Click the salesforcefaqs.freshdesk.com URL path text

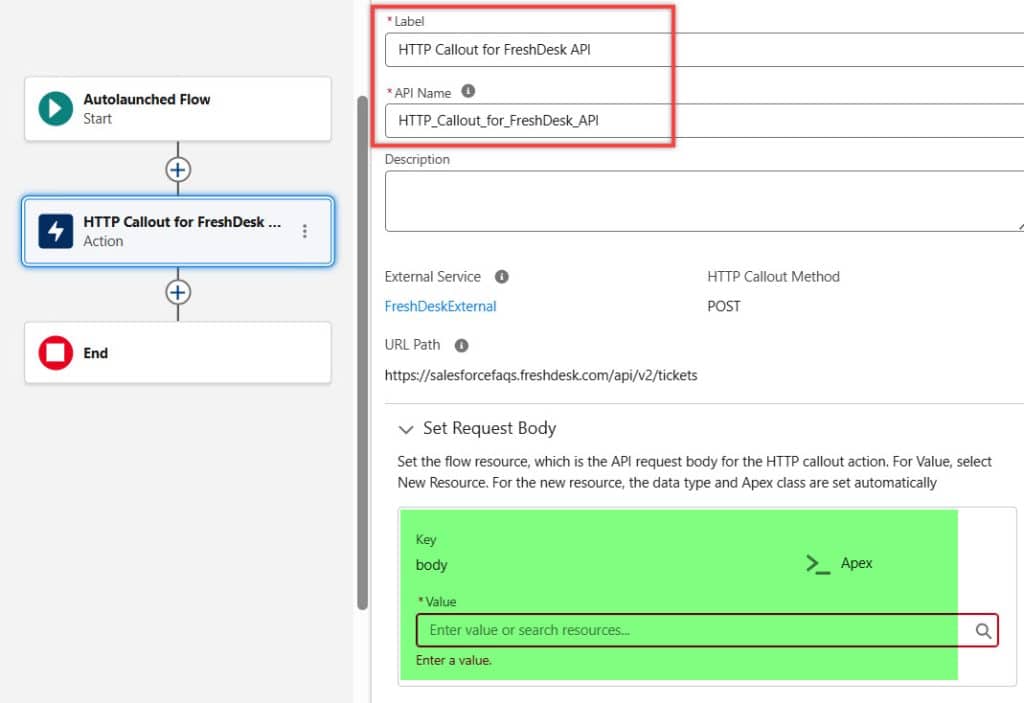pos(541,375)
